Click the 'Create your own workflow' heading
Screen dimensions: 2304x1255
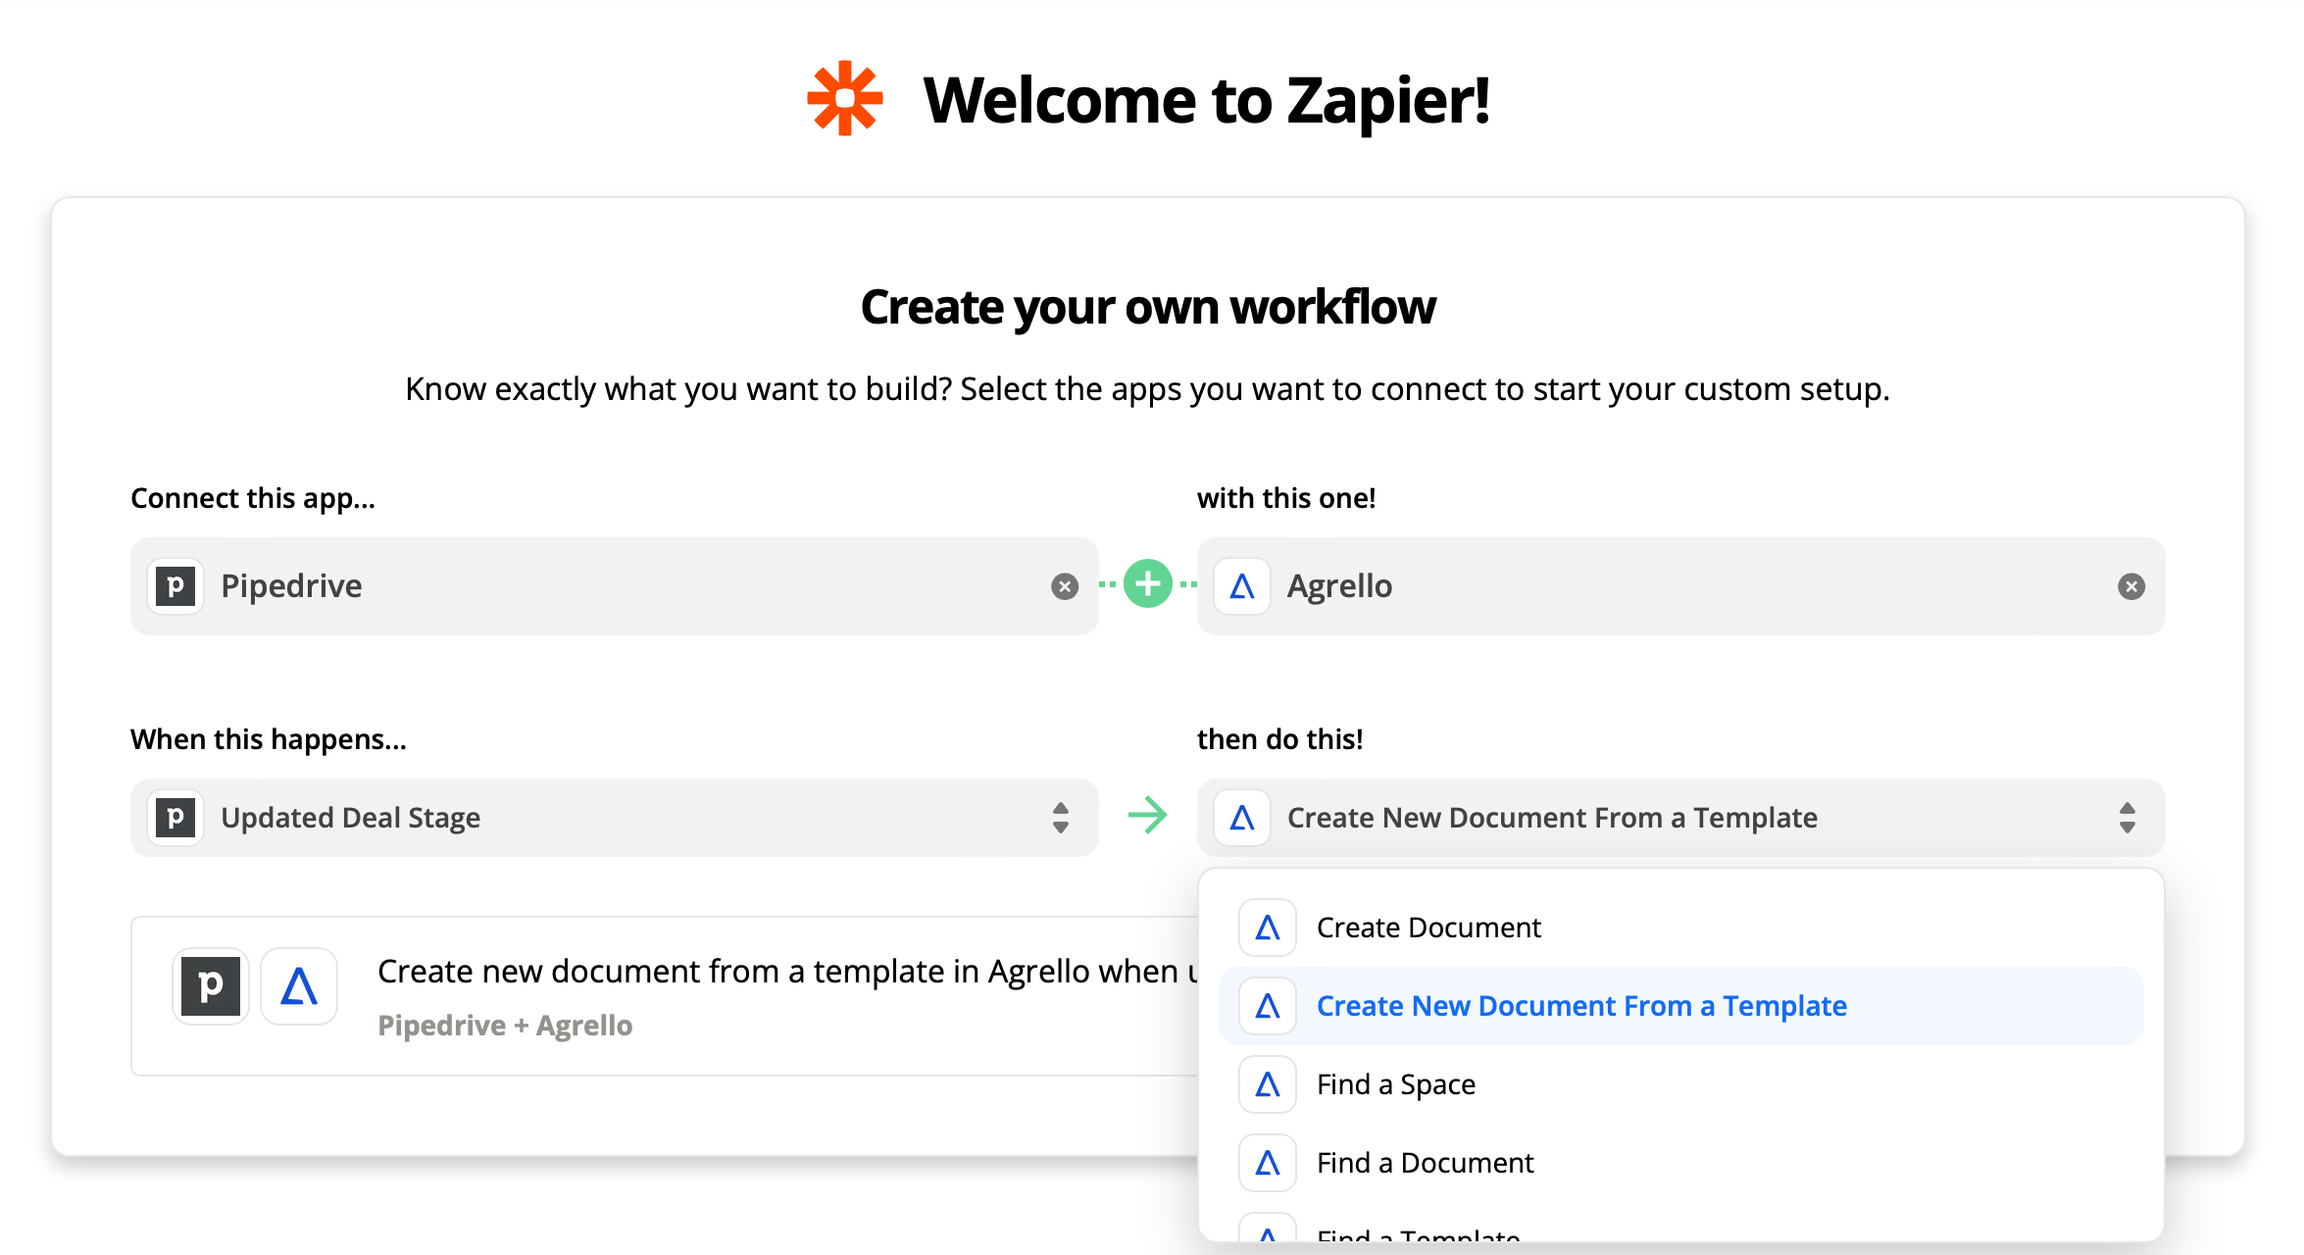click(x=1148, y=307)
